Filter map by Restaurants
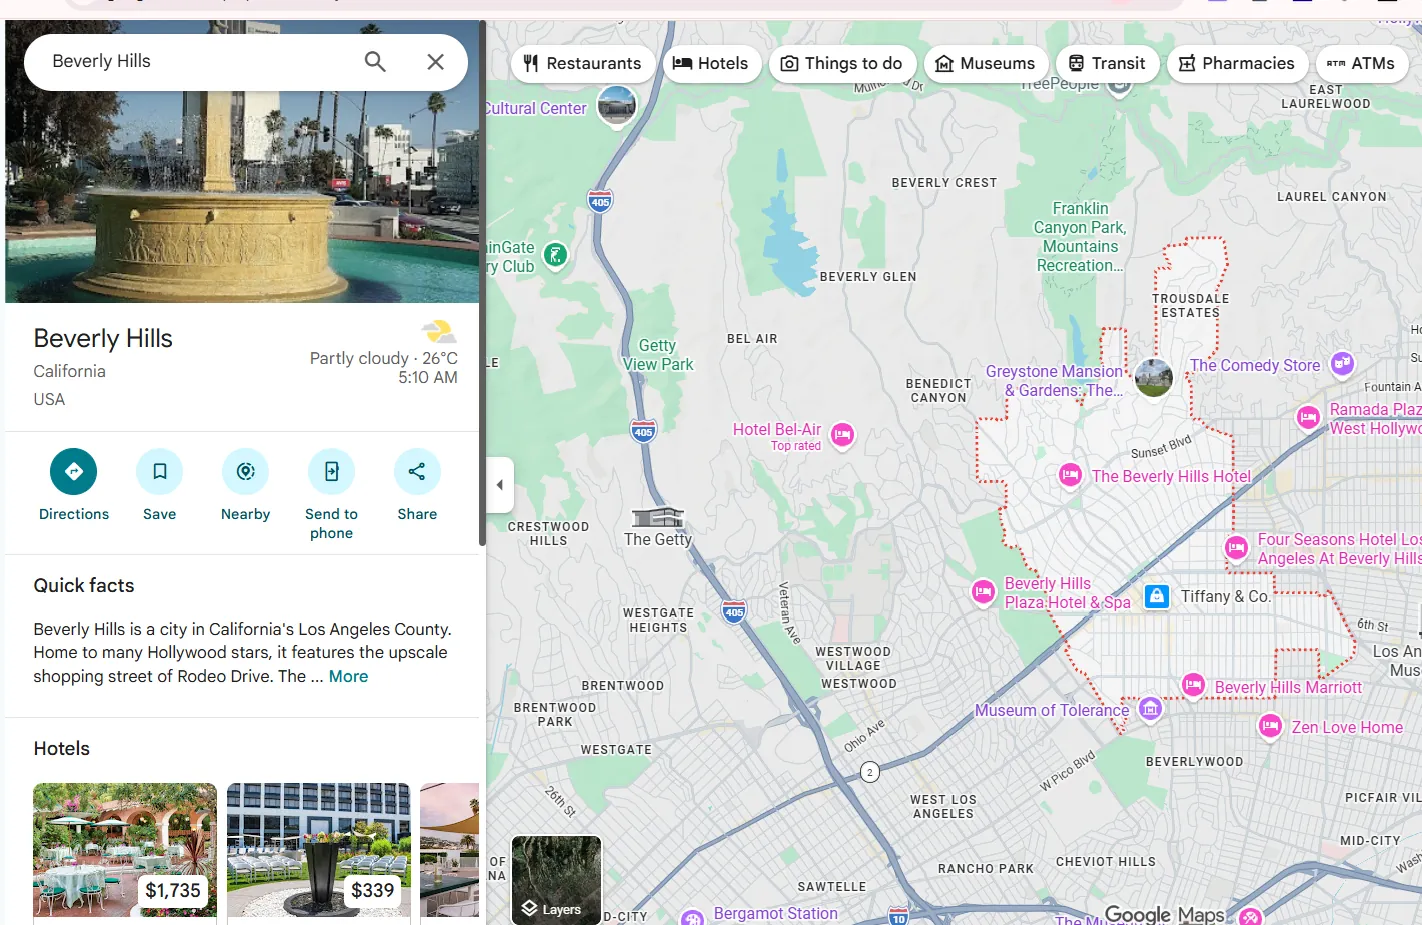1422x925 pixels. [x=583, y=63]
